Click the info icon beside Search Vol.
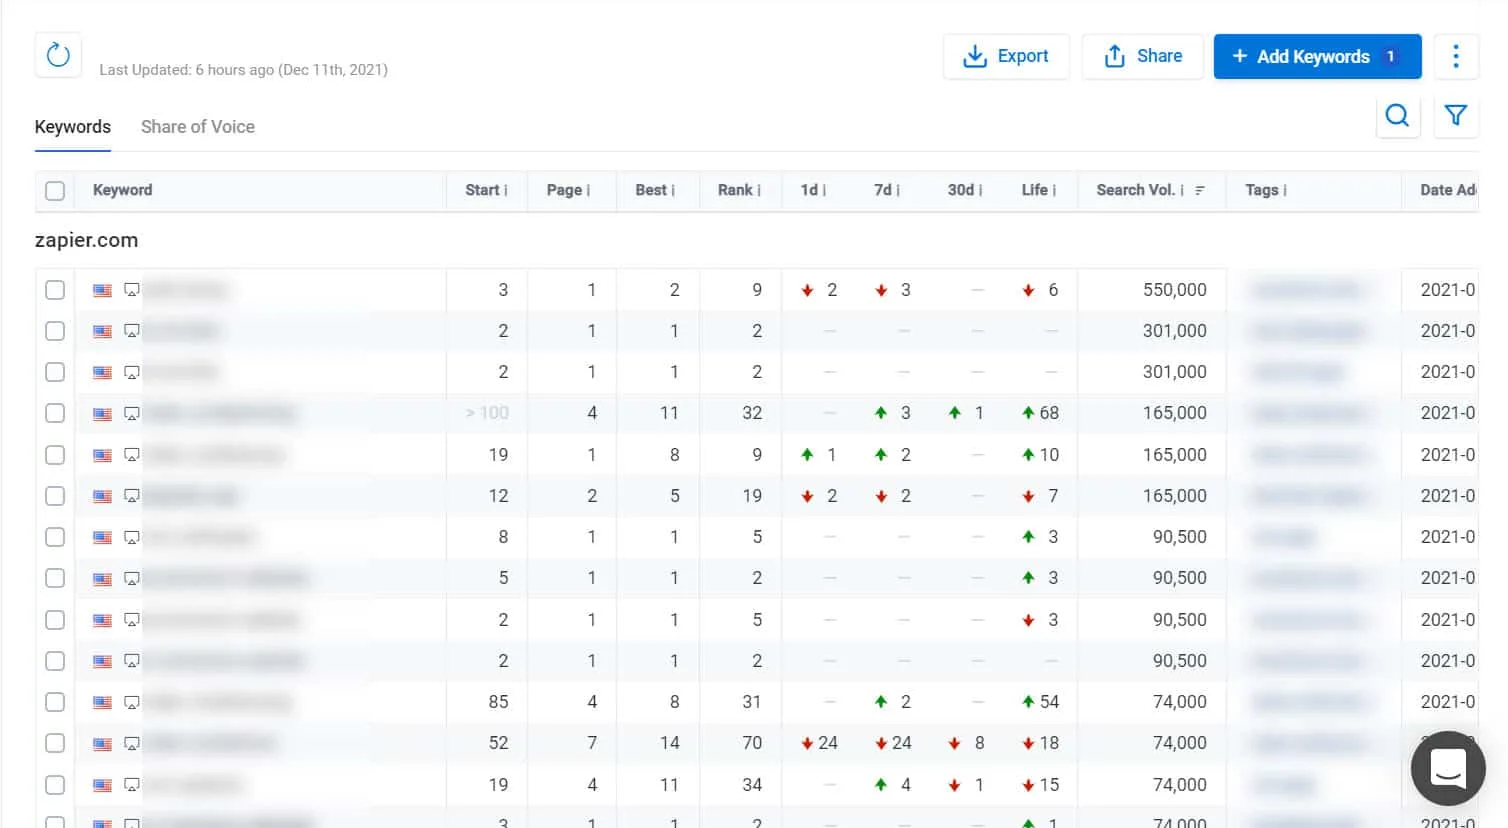The height and width of the screenshot is (828, 1508). click(x=1182, y=190)
